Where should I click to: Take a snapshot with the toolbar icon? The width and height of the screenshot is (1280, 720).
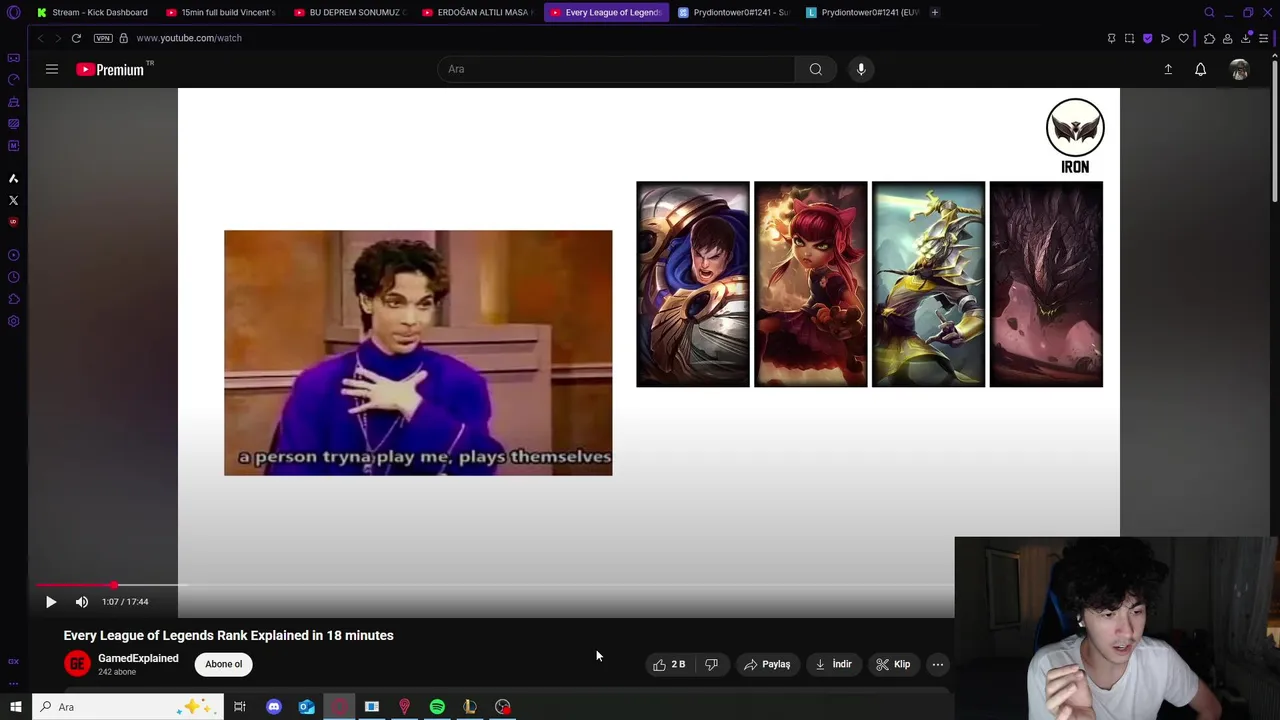click(x=1129, y=38)
